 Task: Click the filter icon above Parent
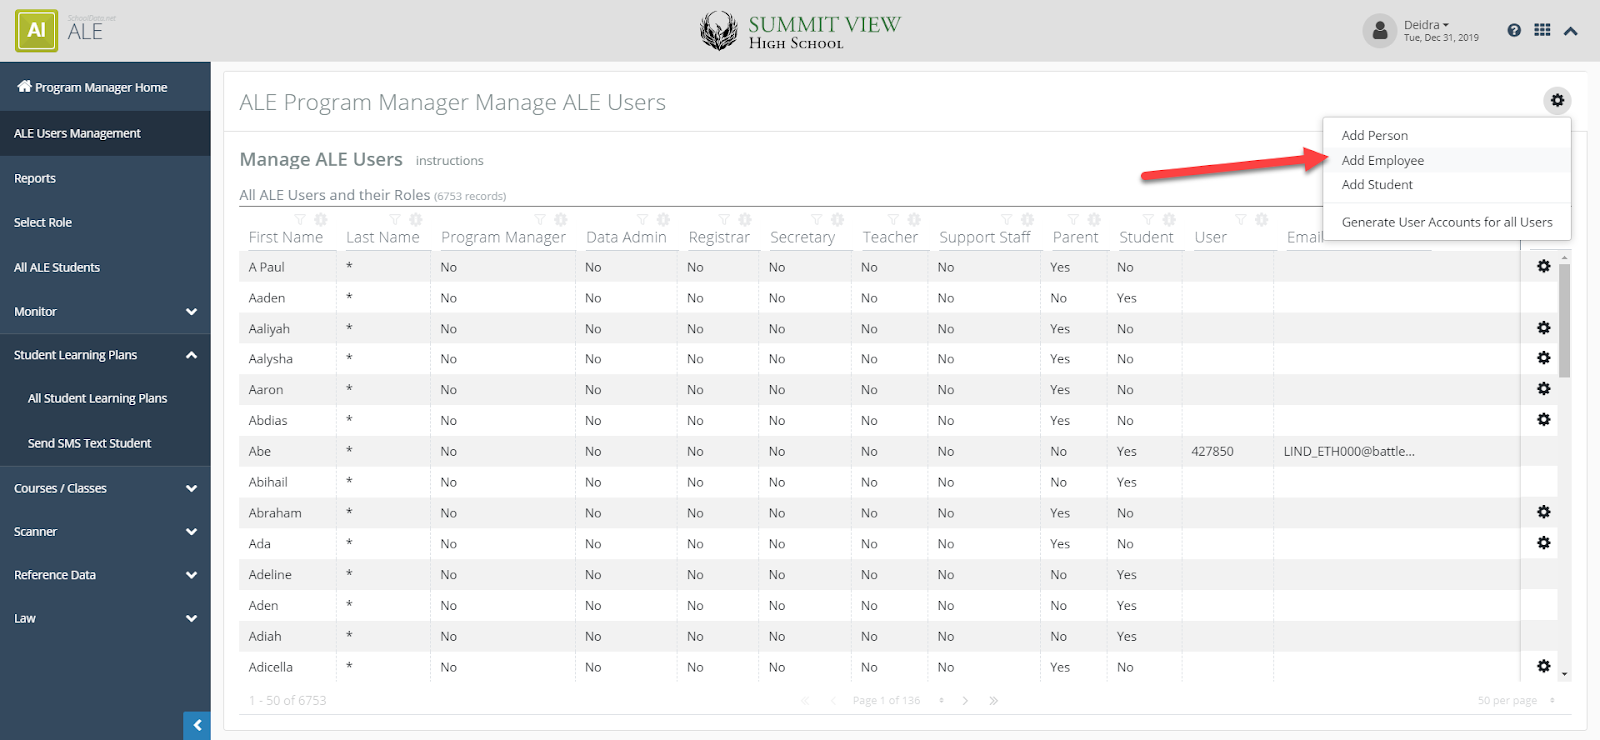[1073, 219]
